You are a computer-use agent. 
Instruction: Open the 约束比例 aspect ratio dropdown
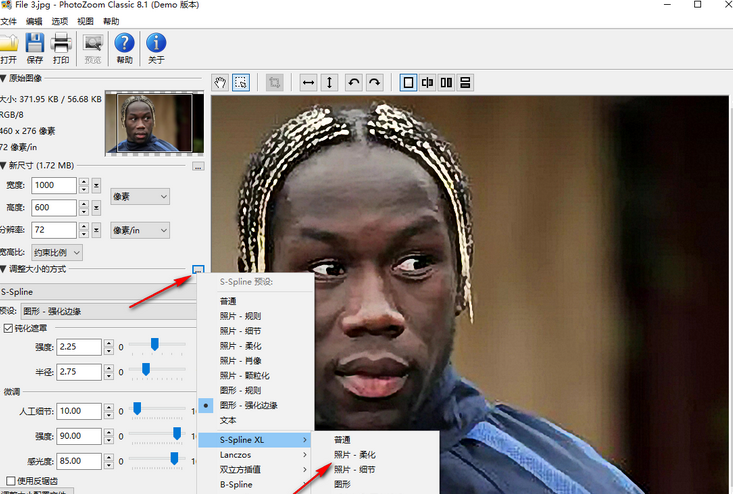tap(56, 253)
